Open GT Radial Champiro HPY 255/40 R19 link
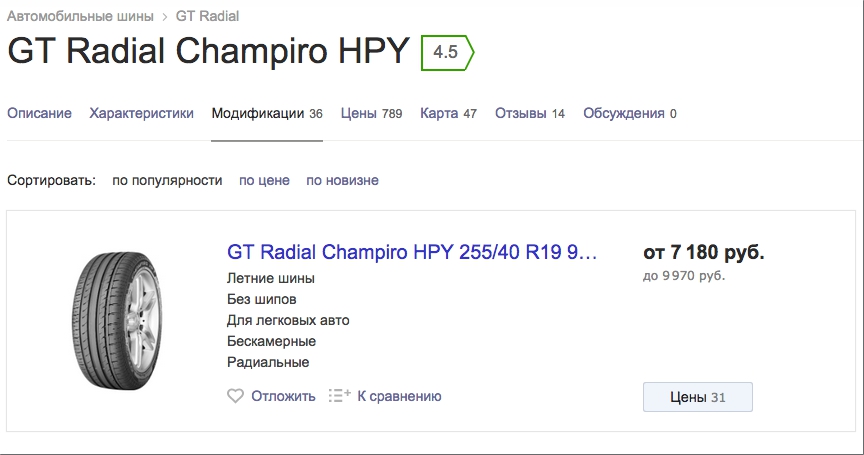Viewport: 864px width, 455px height. click(412, 252)
